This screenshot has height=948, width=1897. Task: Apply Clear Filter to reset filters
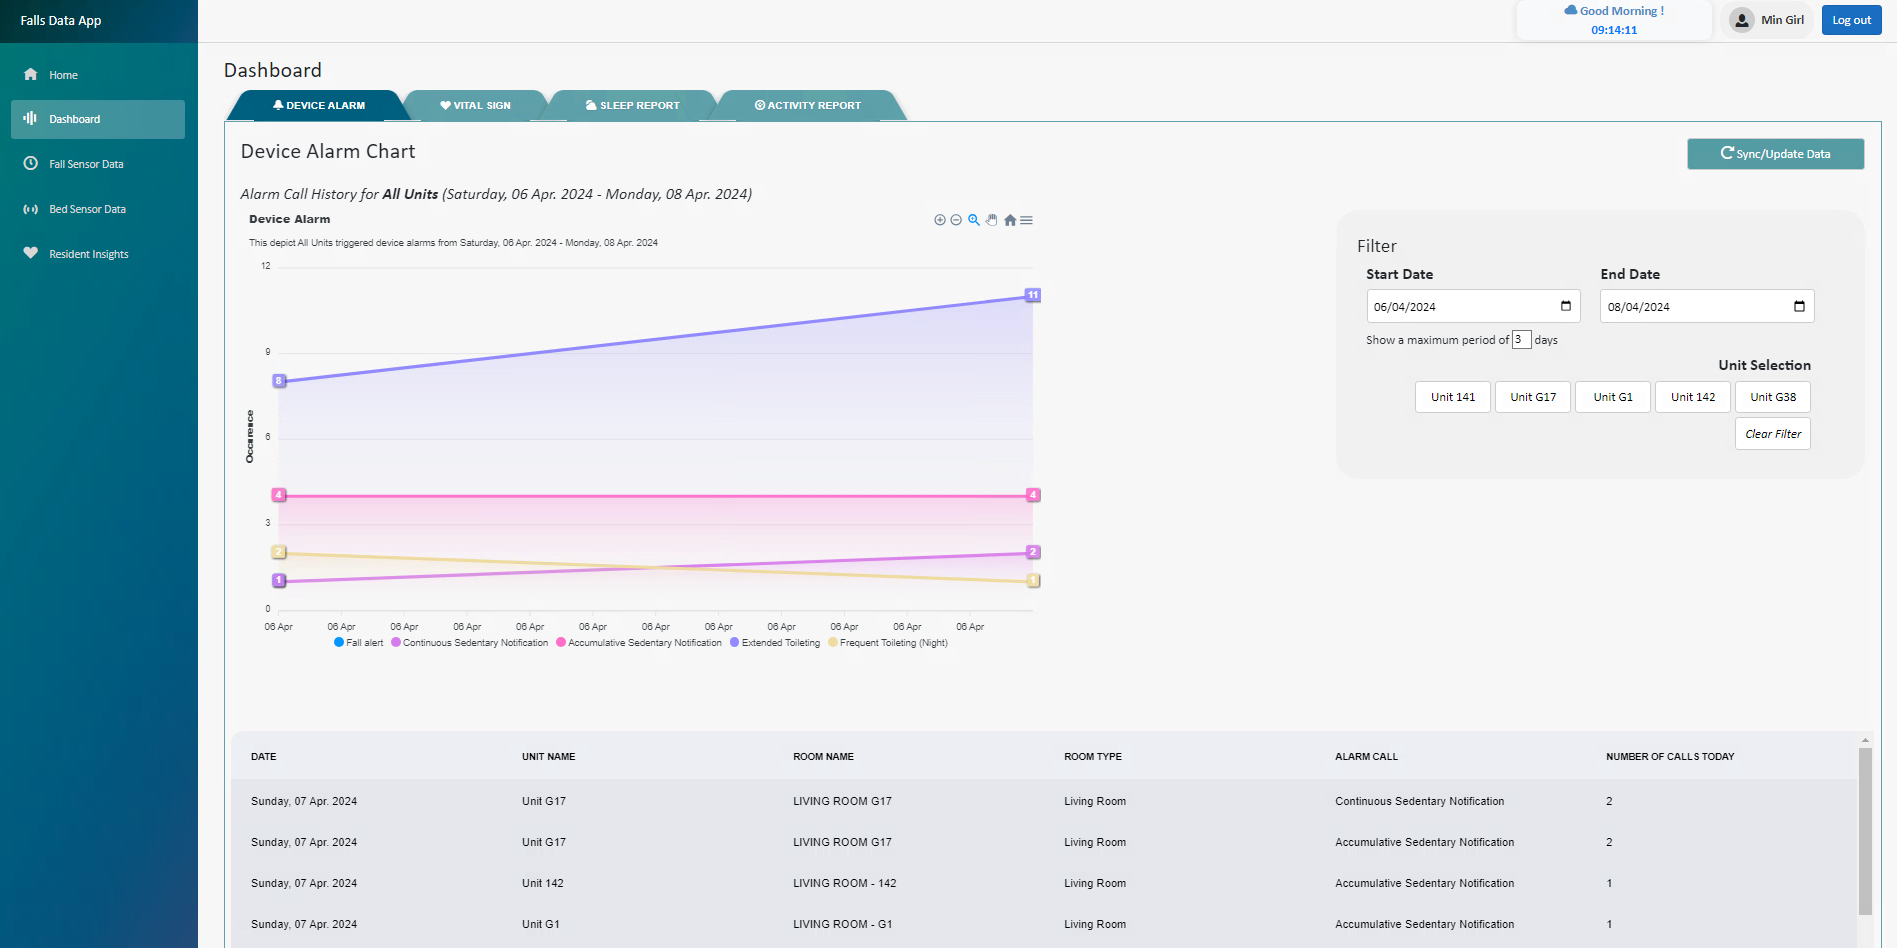coord(1771,433)
